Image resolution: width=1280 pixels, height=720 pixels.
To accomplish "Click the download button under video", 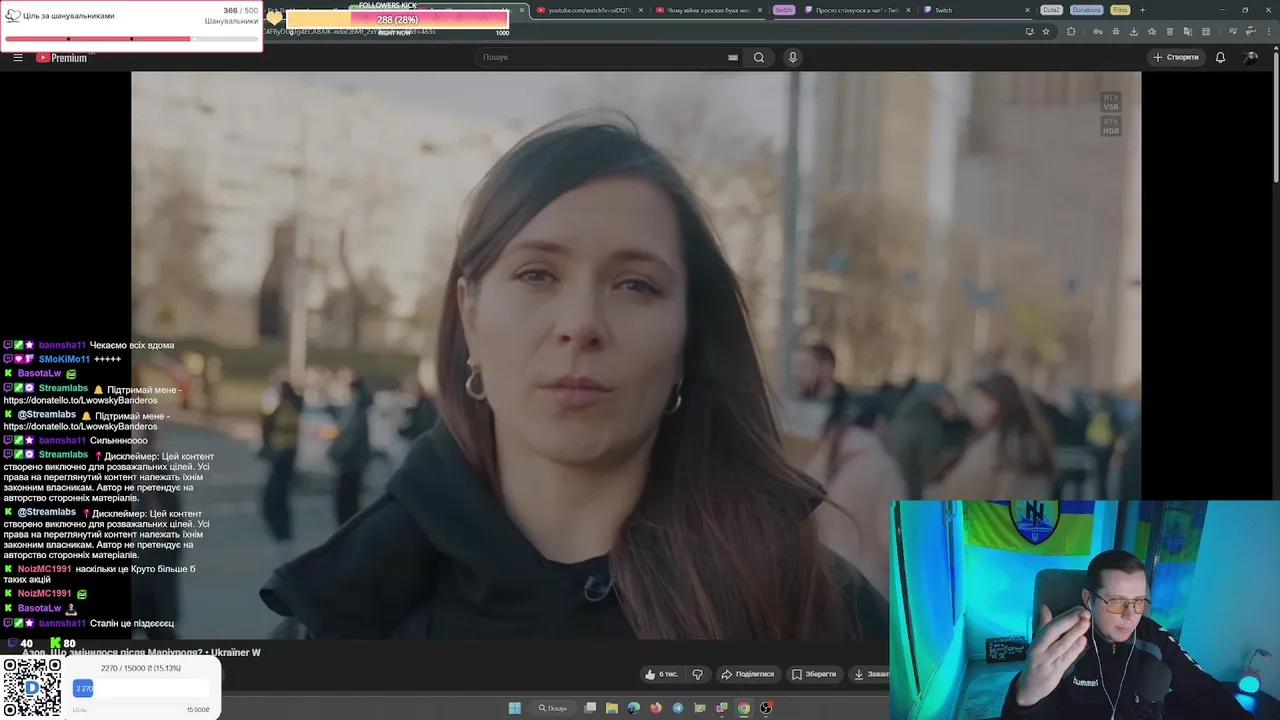I will [x=870, y=674].
